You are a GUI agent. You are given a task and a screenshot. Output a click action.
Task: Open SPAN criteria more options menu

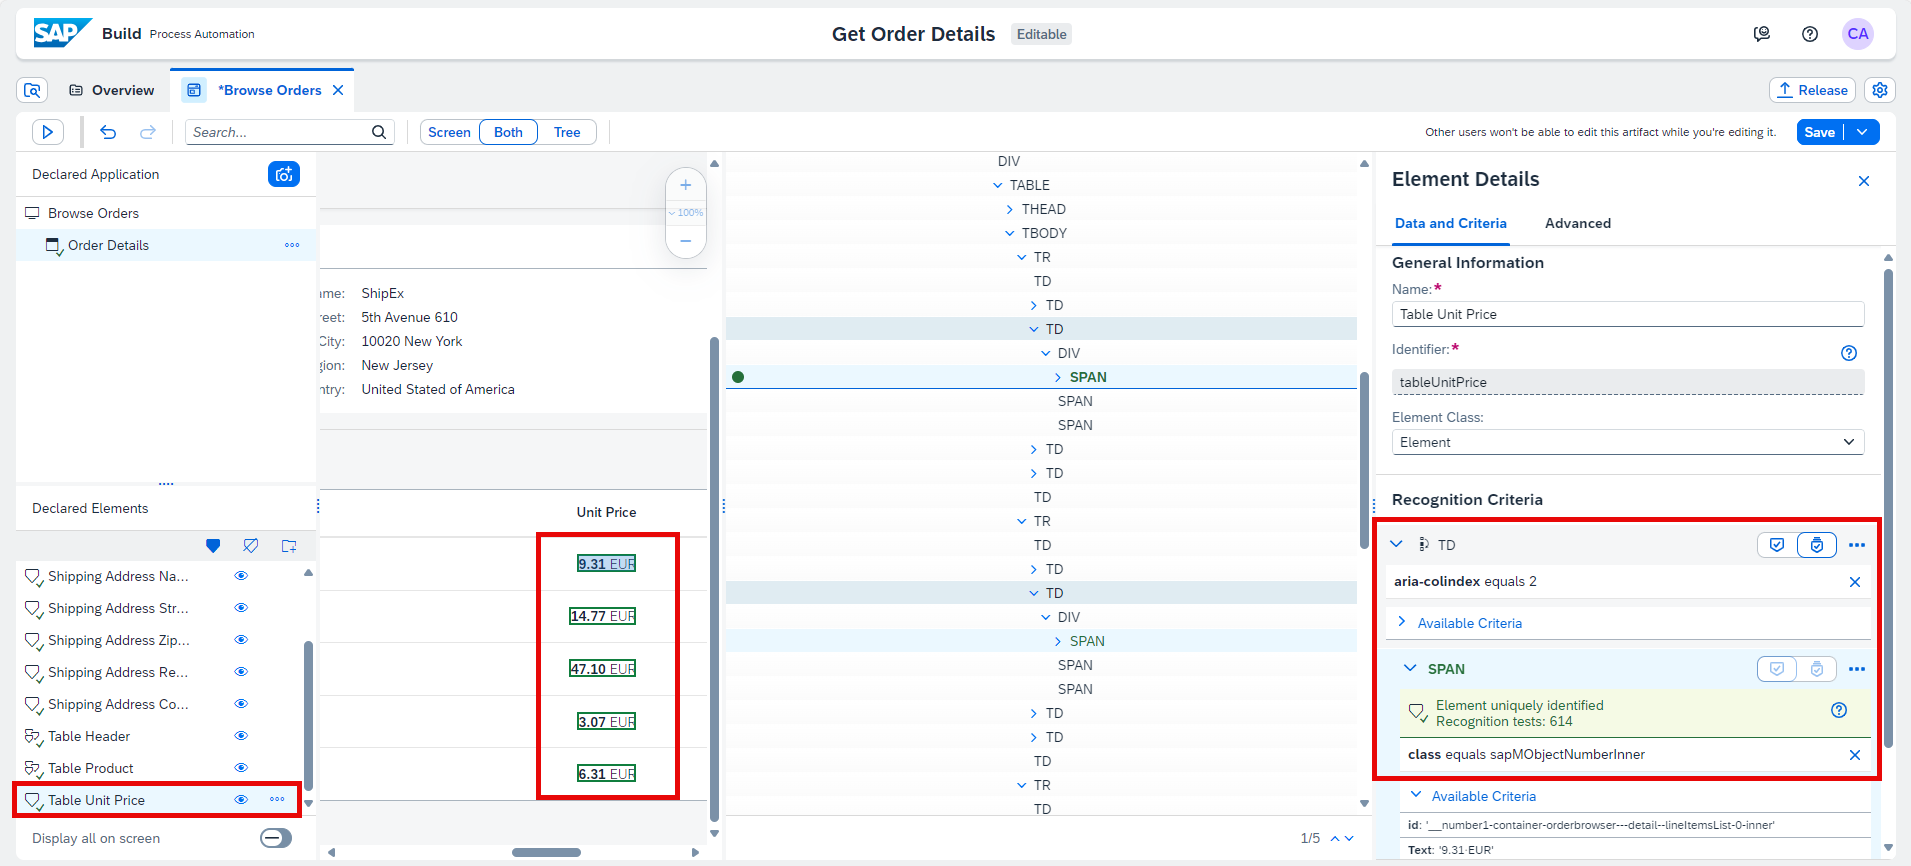(x=1857, y=669)
